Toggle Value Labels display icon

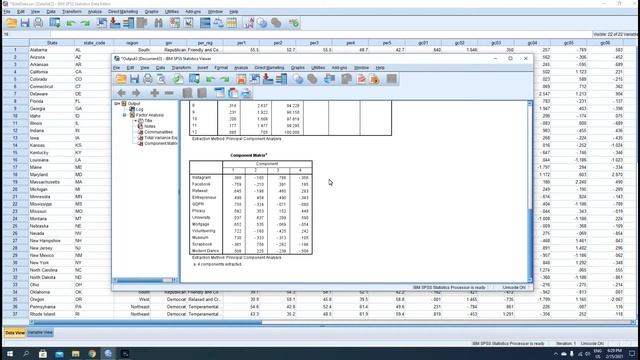pos(249,23)
